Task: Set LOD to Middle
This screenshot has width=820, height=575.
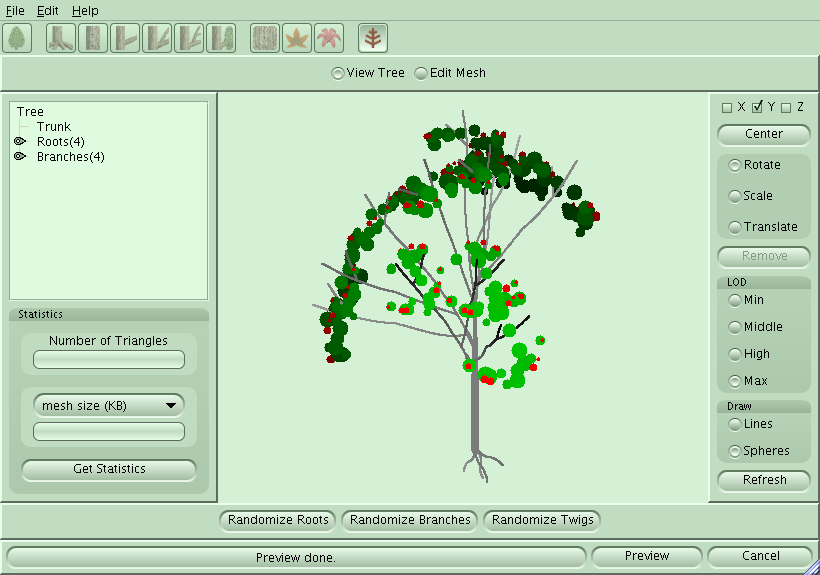Action: tap(735, 327)
